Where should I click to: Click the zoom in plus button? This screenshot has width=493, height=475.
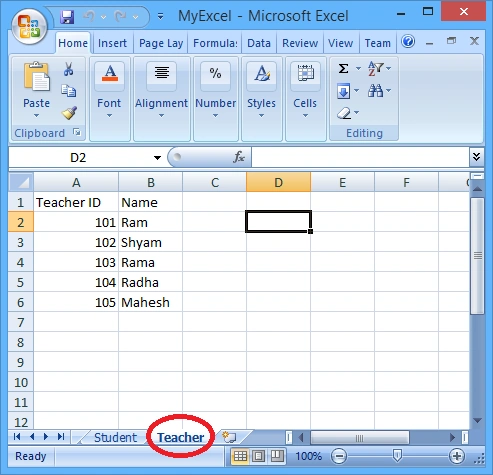click(456, 456)
